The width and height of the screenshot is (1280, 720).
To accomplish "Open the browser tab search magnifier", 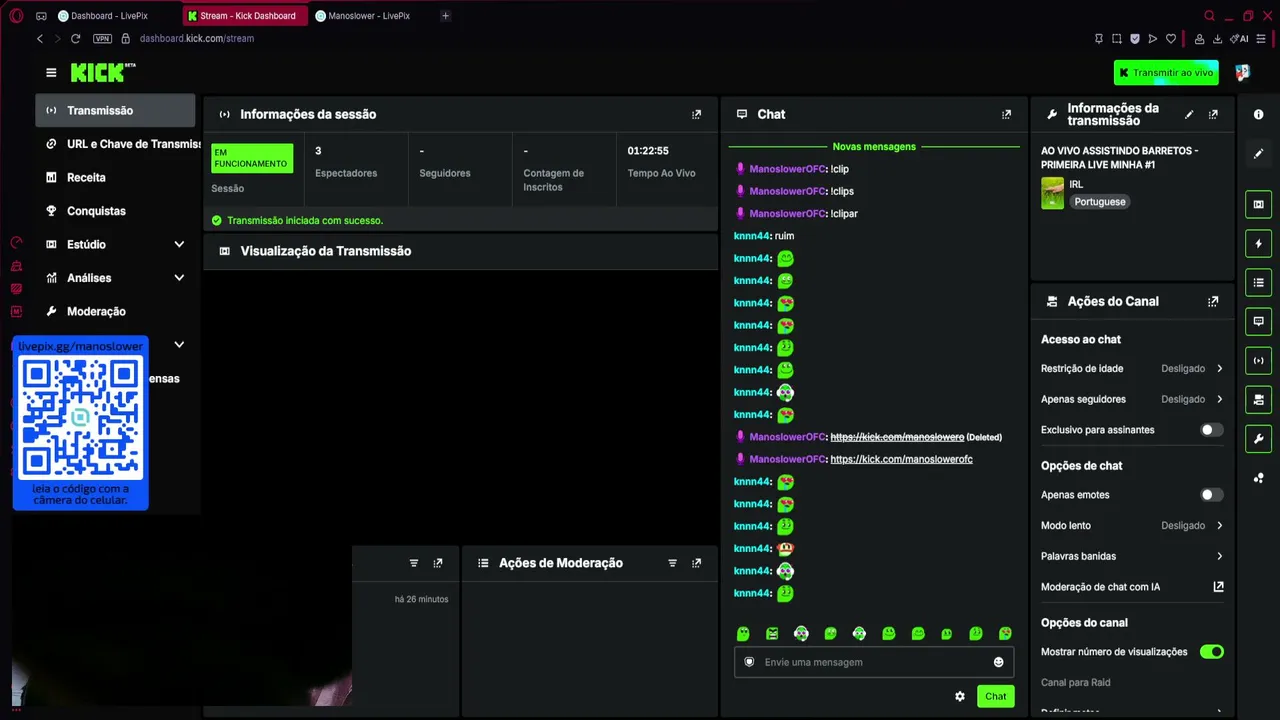I will pos(1209,16).
